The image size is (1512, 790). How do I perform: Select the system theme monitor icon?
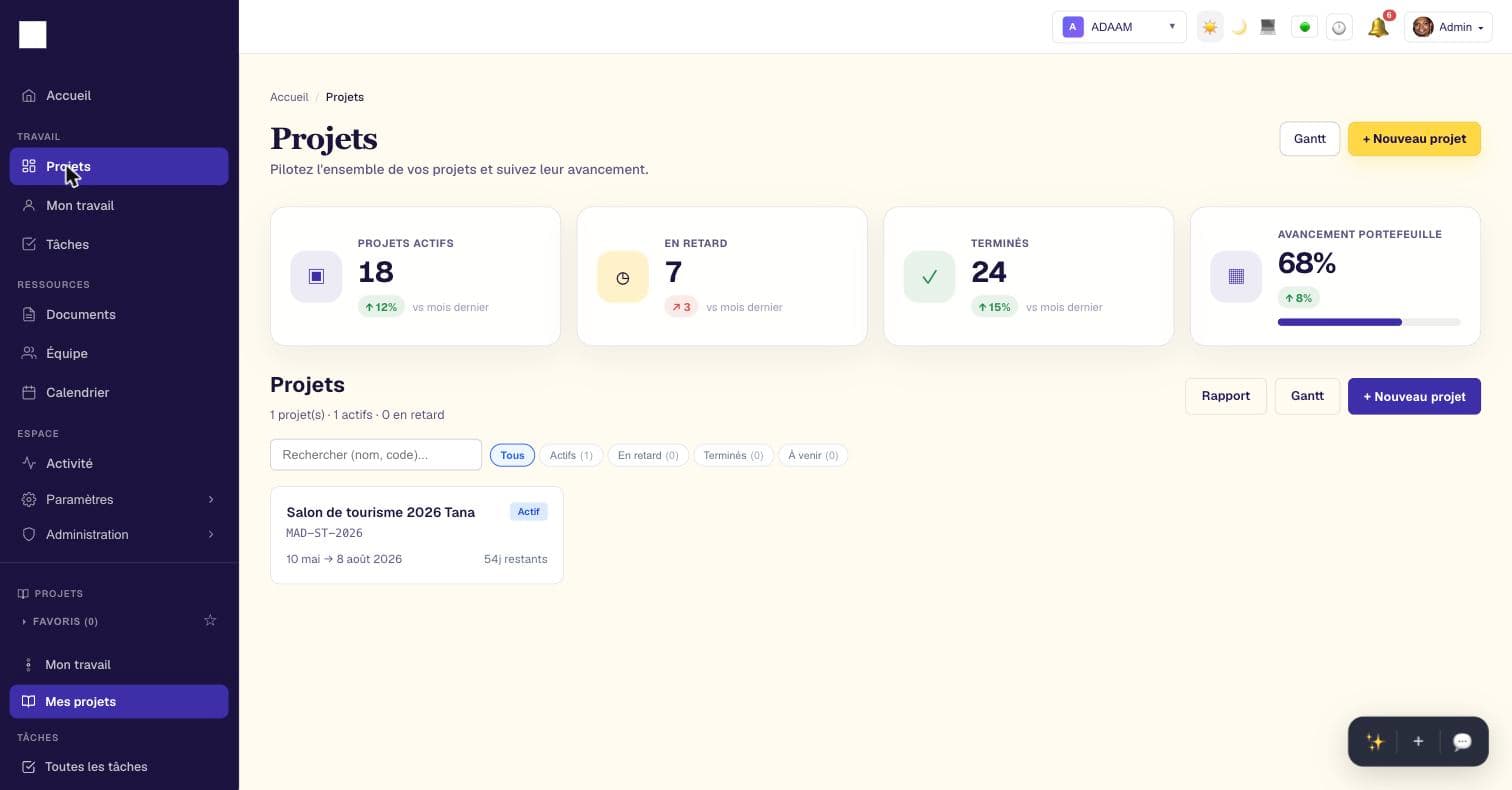click(x=1268, y=27)
